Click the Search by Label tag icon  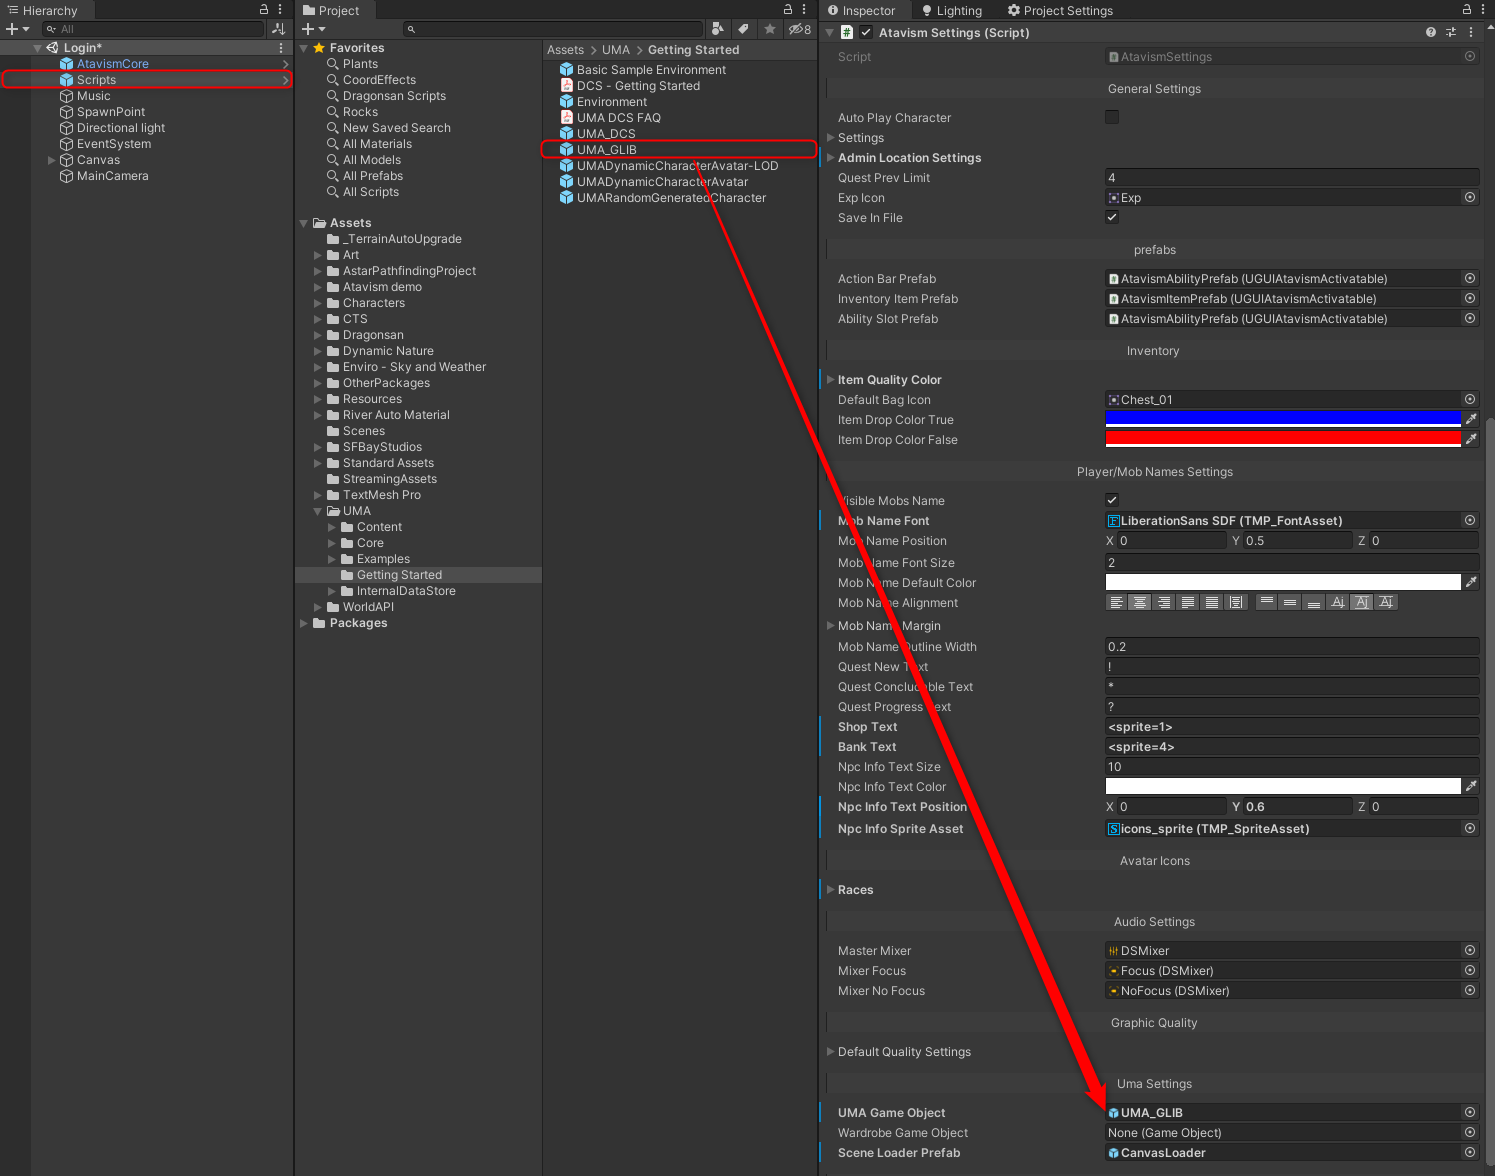pos(743,29)
